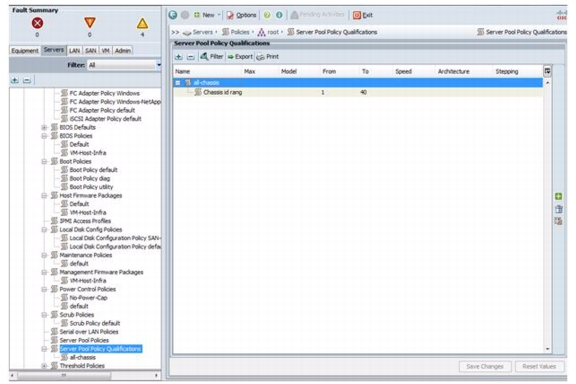The image size is (576, 384).
Task: Switch to the SAN tab
Action: coord(91,50)
